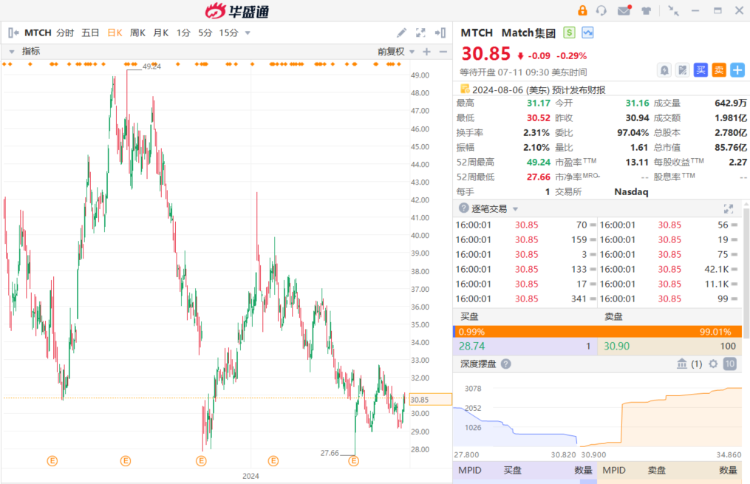Click the lock icon in title bar
Image resolution: width=750 pixels, height=484 pixels.
coord(582,10)
